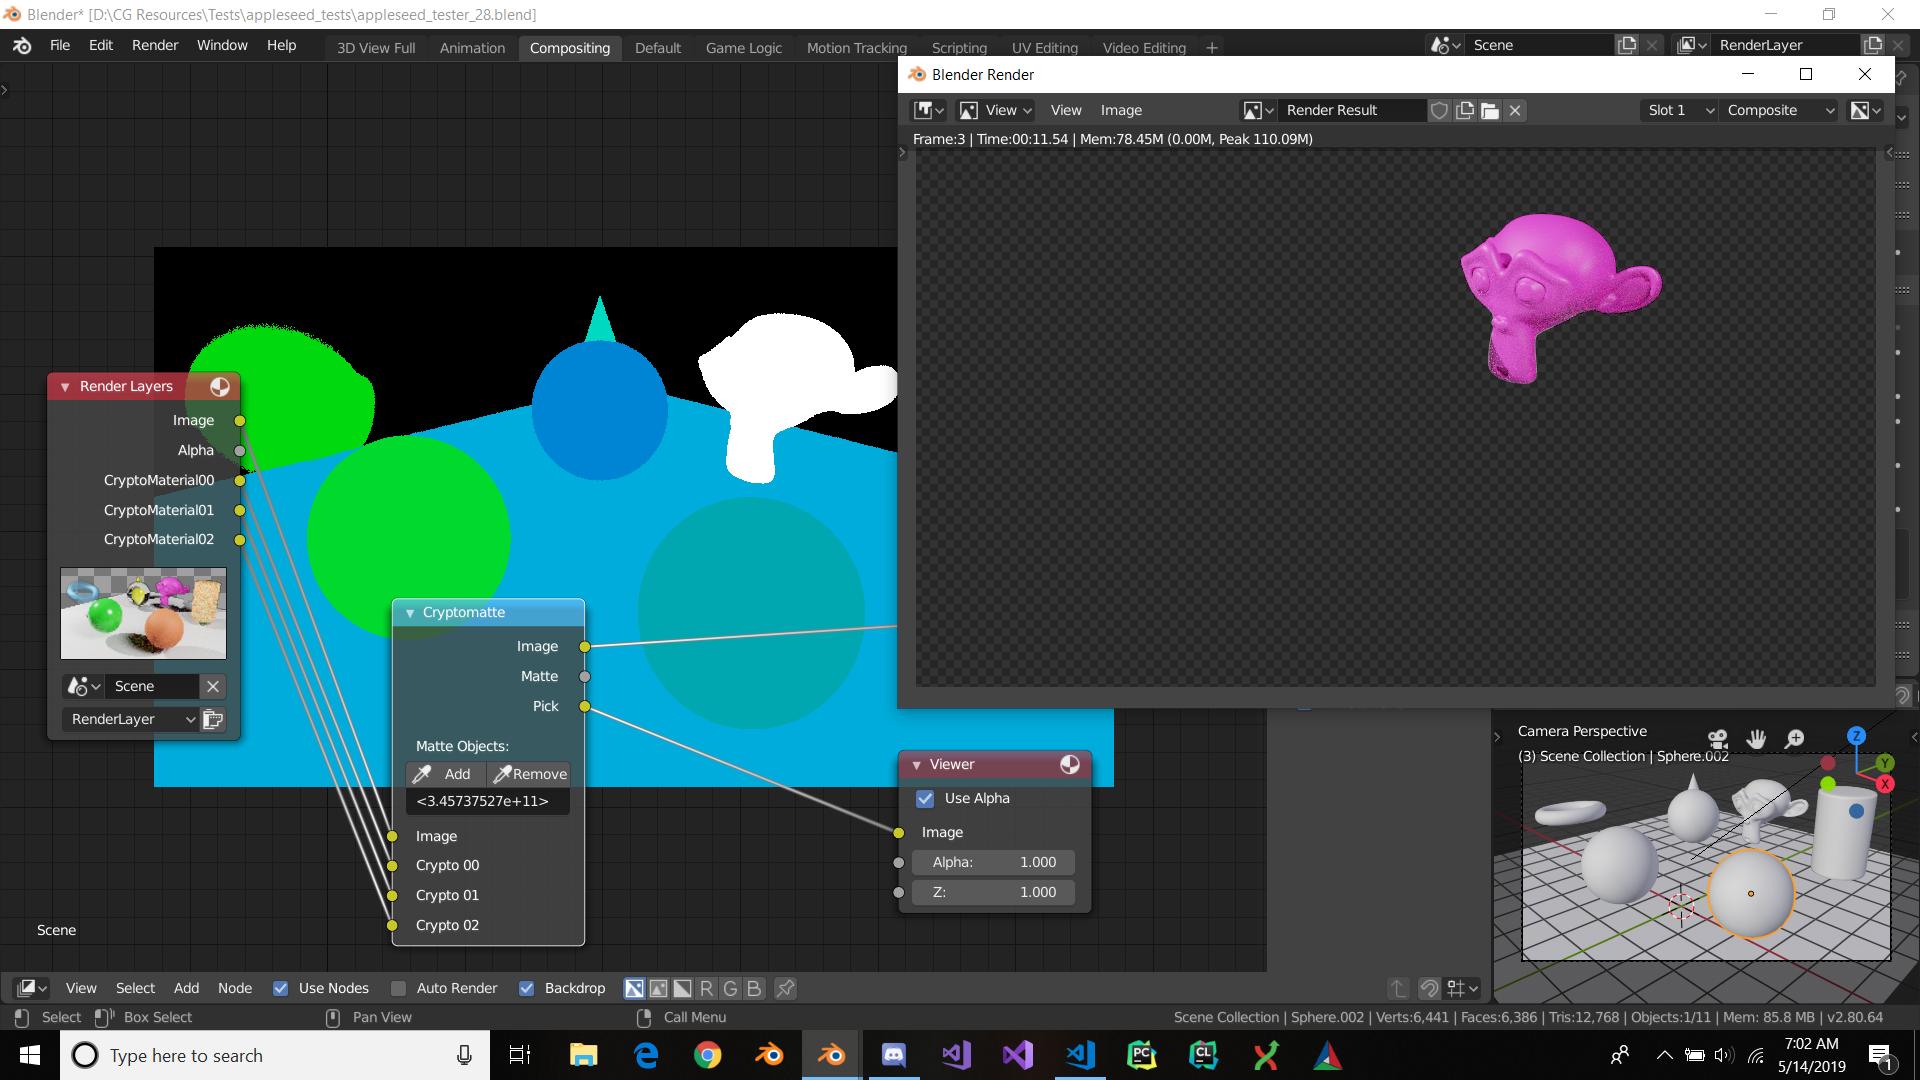The height and width of the screenshot is (1080, 1920).
Task: Show only the Blue channel
Action: point(754,988)
